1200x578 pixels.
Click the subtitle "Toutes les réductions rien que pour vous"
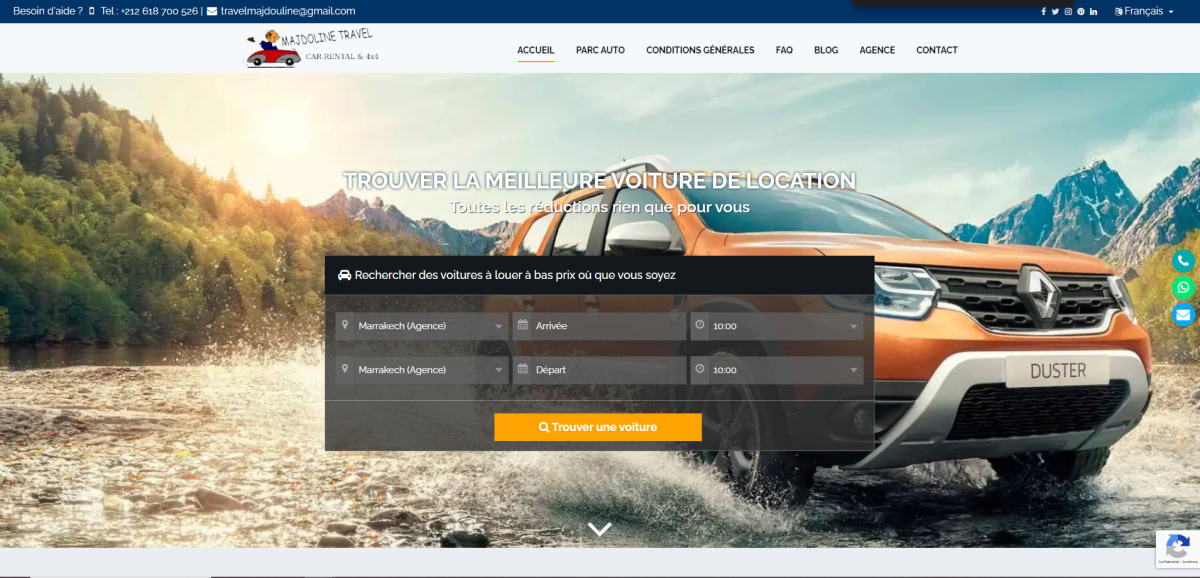tap(600, 207)
